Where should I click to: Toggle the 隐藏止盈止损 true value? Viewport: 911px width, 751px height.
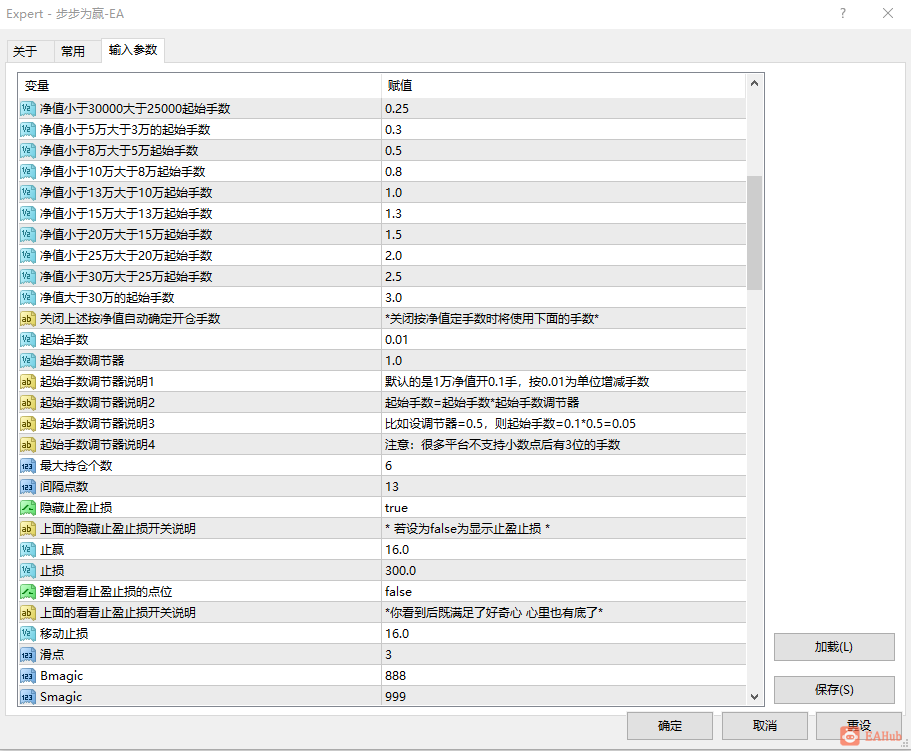[x=563, y=508]
